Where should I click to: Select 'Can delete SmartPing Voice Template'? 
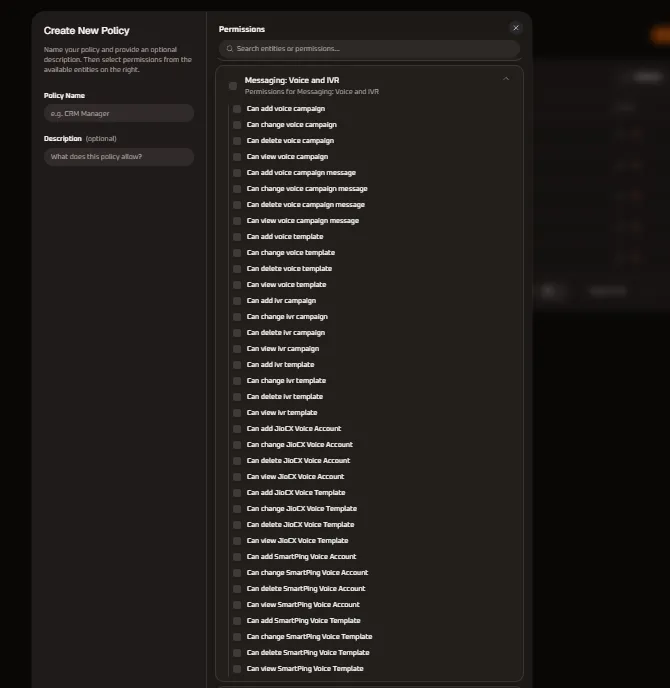(237, 653)
